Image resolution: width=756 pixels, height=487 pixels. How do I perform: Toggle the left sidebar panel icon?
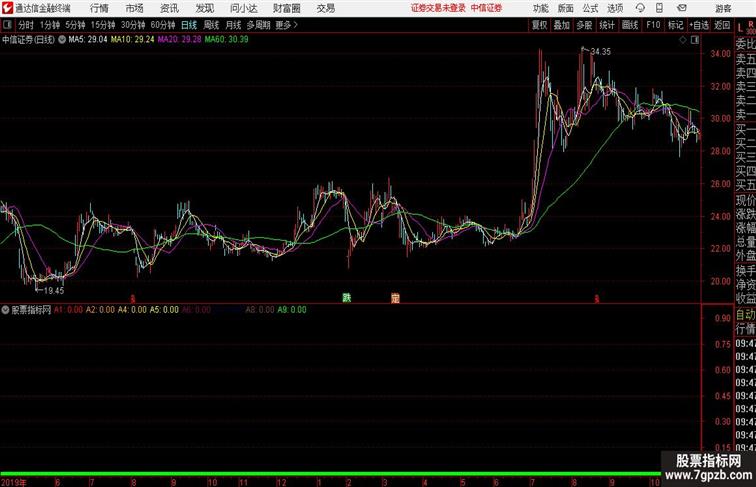pos(7,25)
